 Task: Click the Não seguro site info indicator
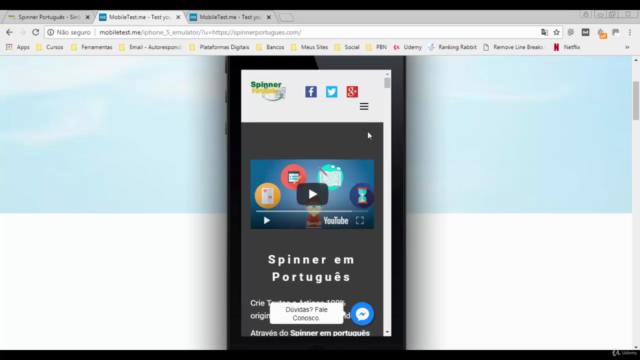coord(69,32)
